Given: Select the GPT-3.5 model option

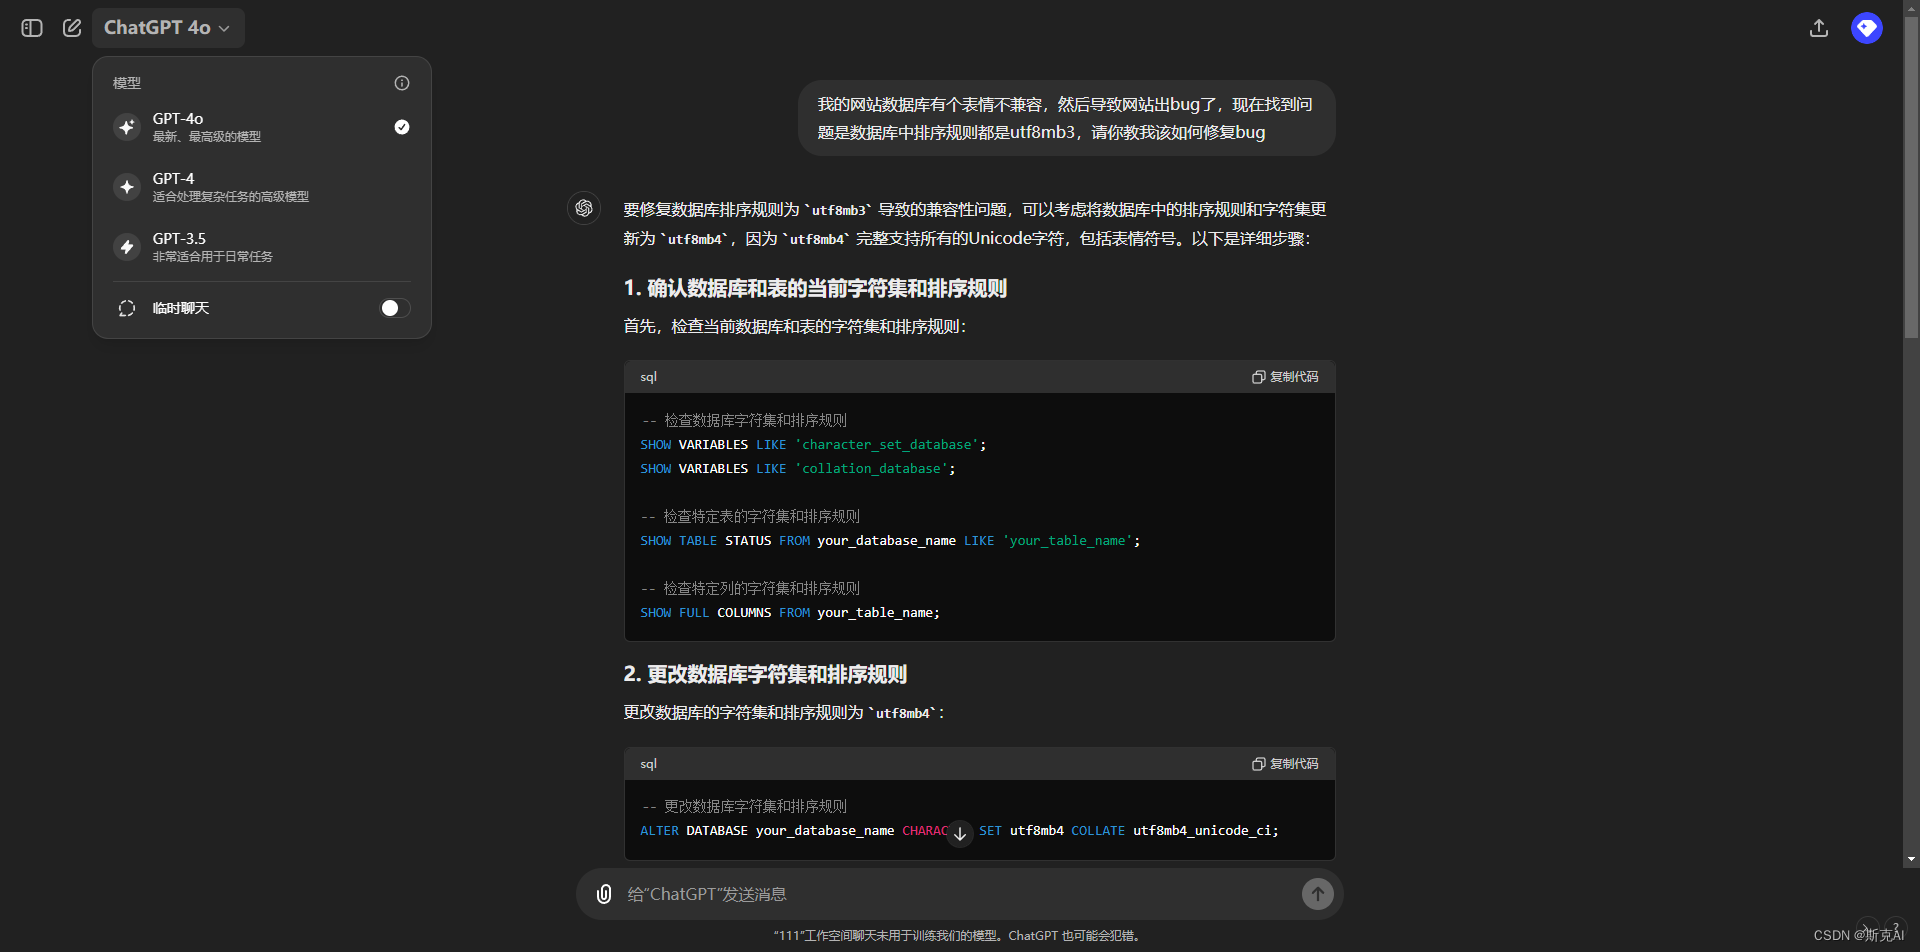Looking at the screenshot, I should coord(262,247).
